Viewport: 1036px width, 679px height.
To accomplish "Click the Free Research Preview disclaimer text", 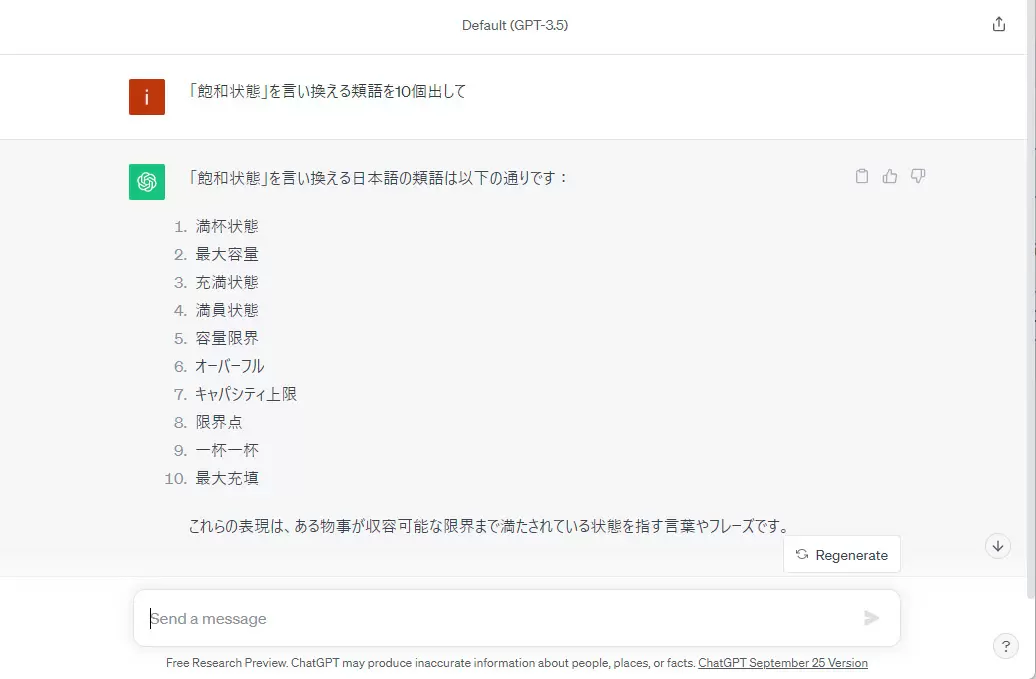I will (430, 662).
